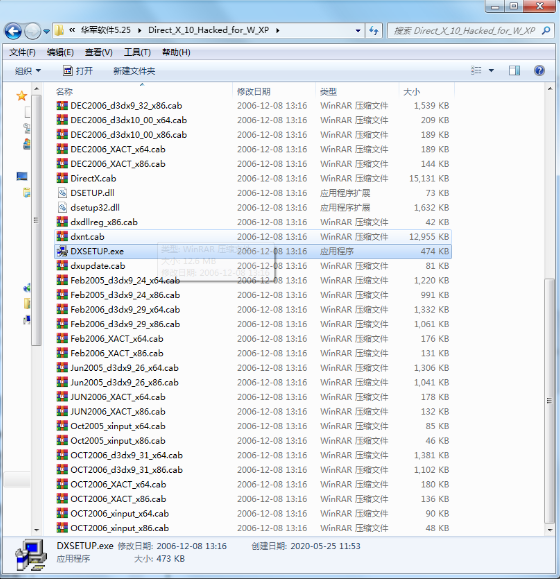
Task: Select OCT2006_xinput_x86.cab icon
Action: pyautogui.click(x=62, y=528)
